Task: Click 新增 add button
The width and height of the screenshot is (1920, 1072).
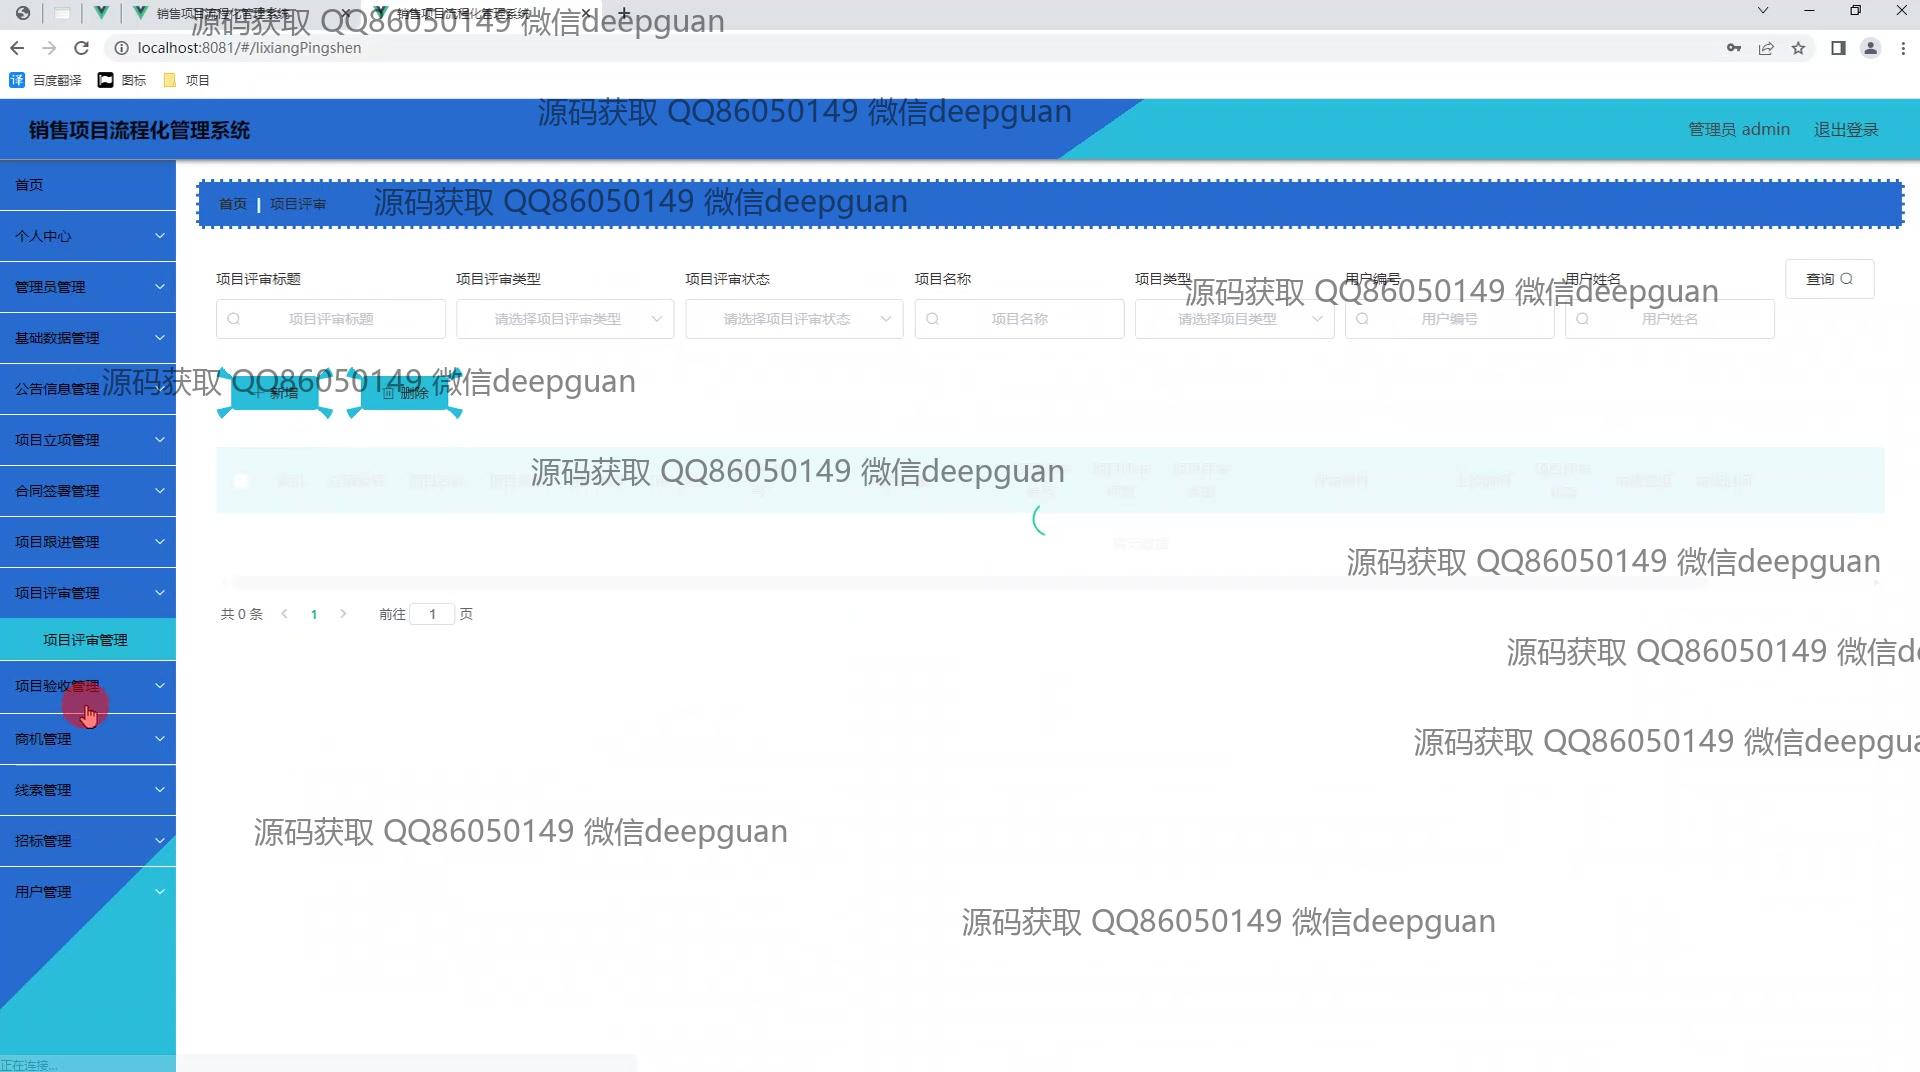Action: (x=275, y=393)
